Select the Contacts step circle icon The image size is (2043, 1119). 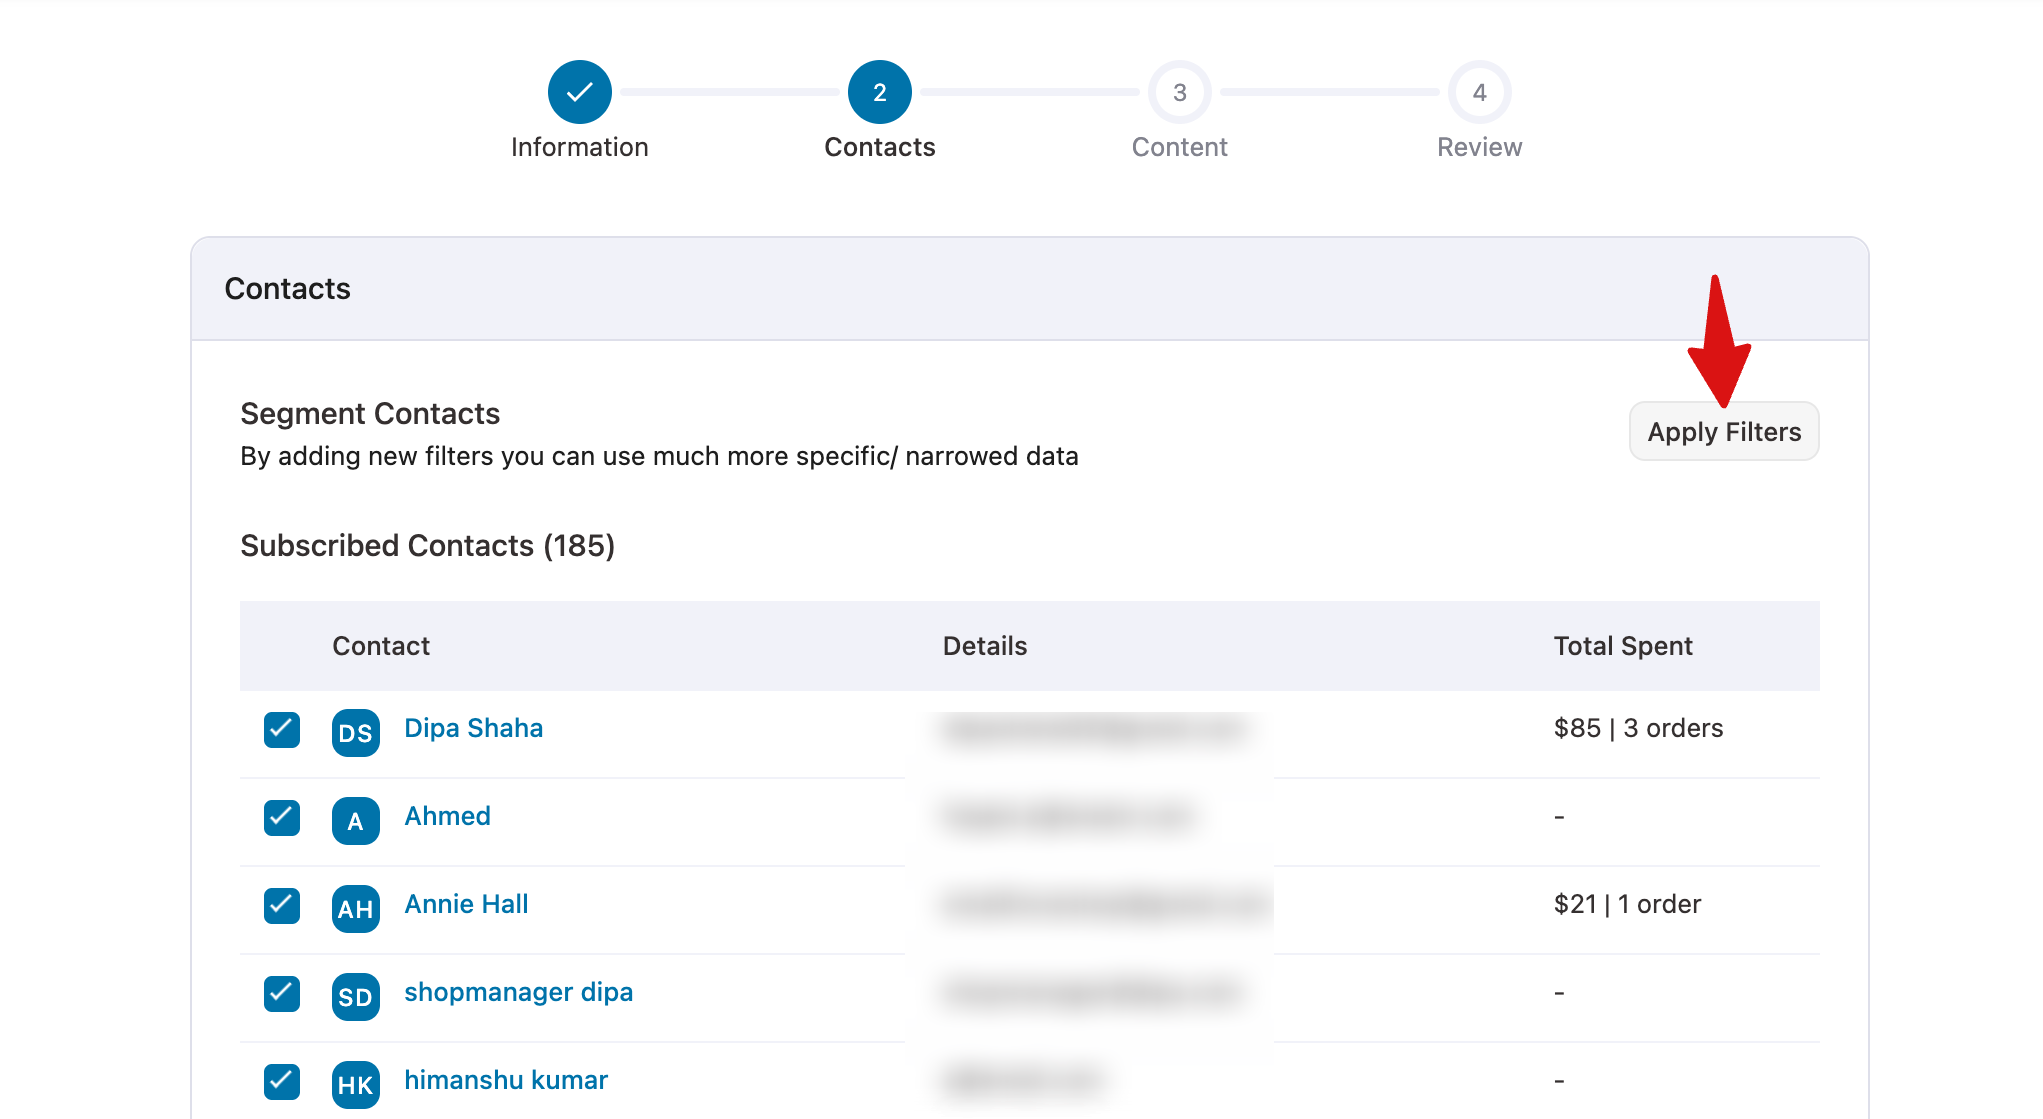pos(880,91)
